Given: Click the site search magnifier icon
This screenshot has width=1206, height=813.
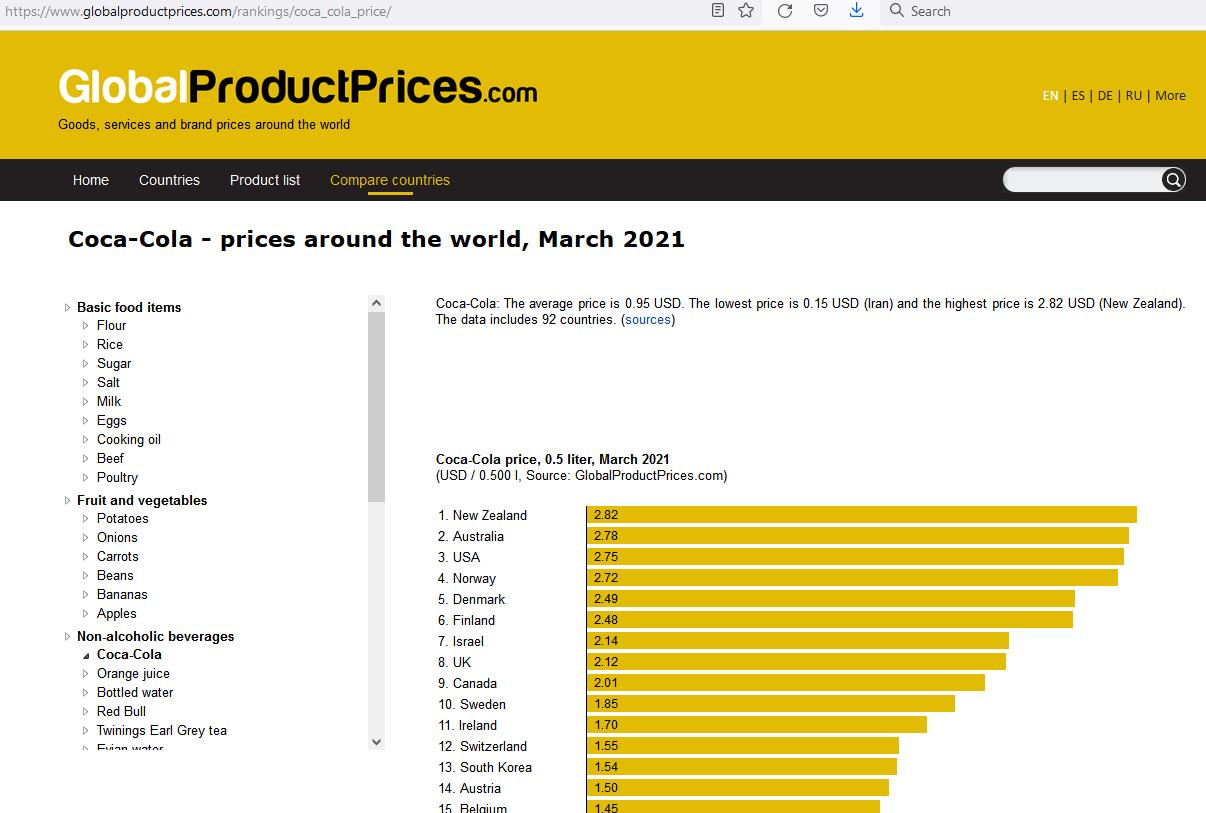Looking at the screenshot, I should coord(1173,180).
